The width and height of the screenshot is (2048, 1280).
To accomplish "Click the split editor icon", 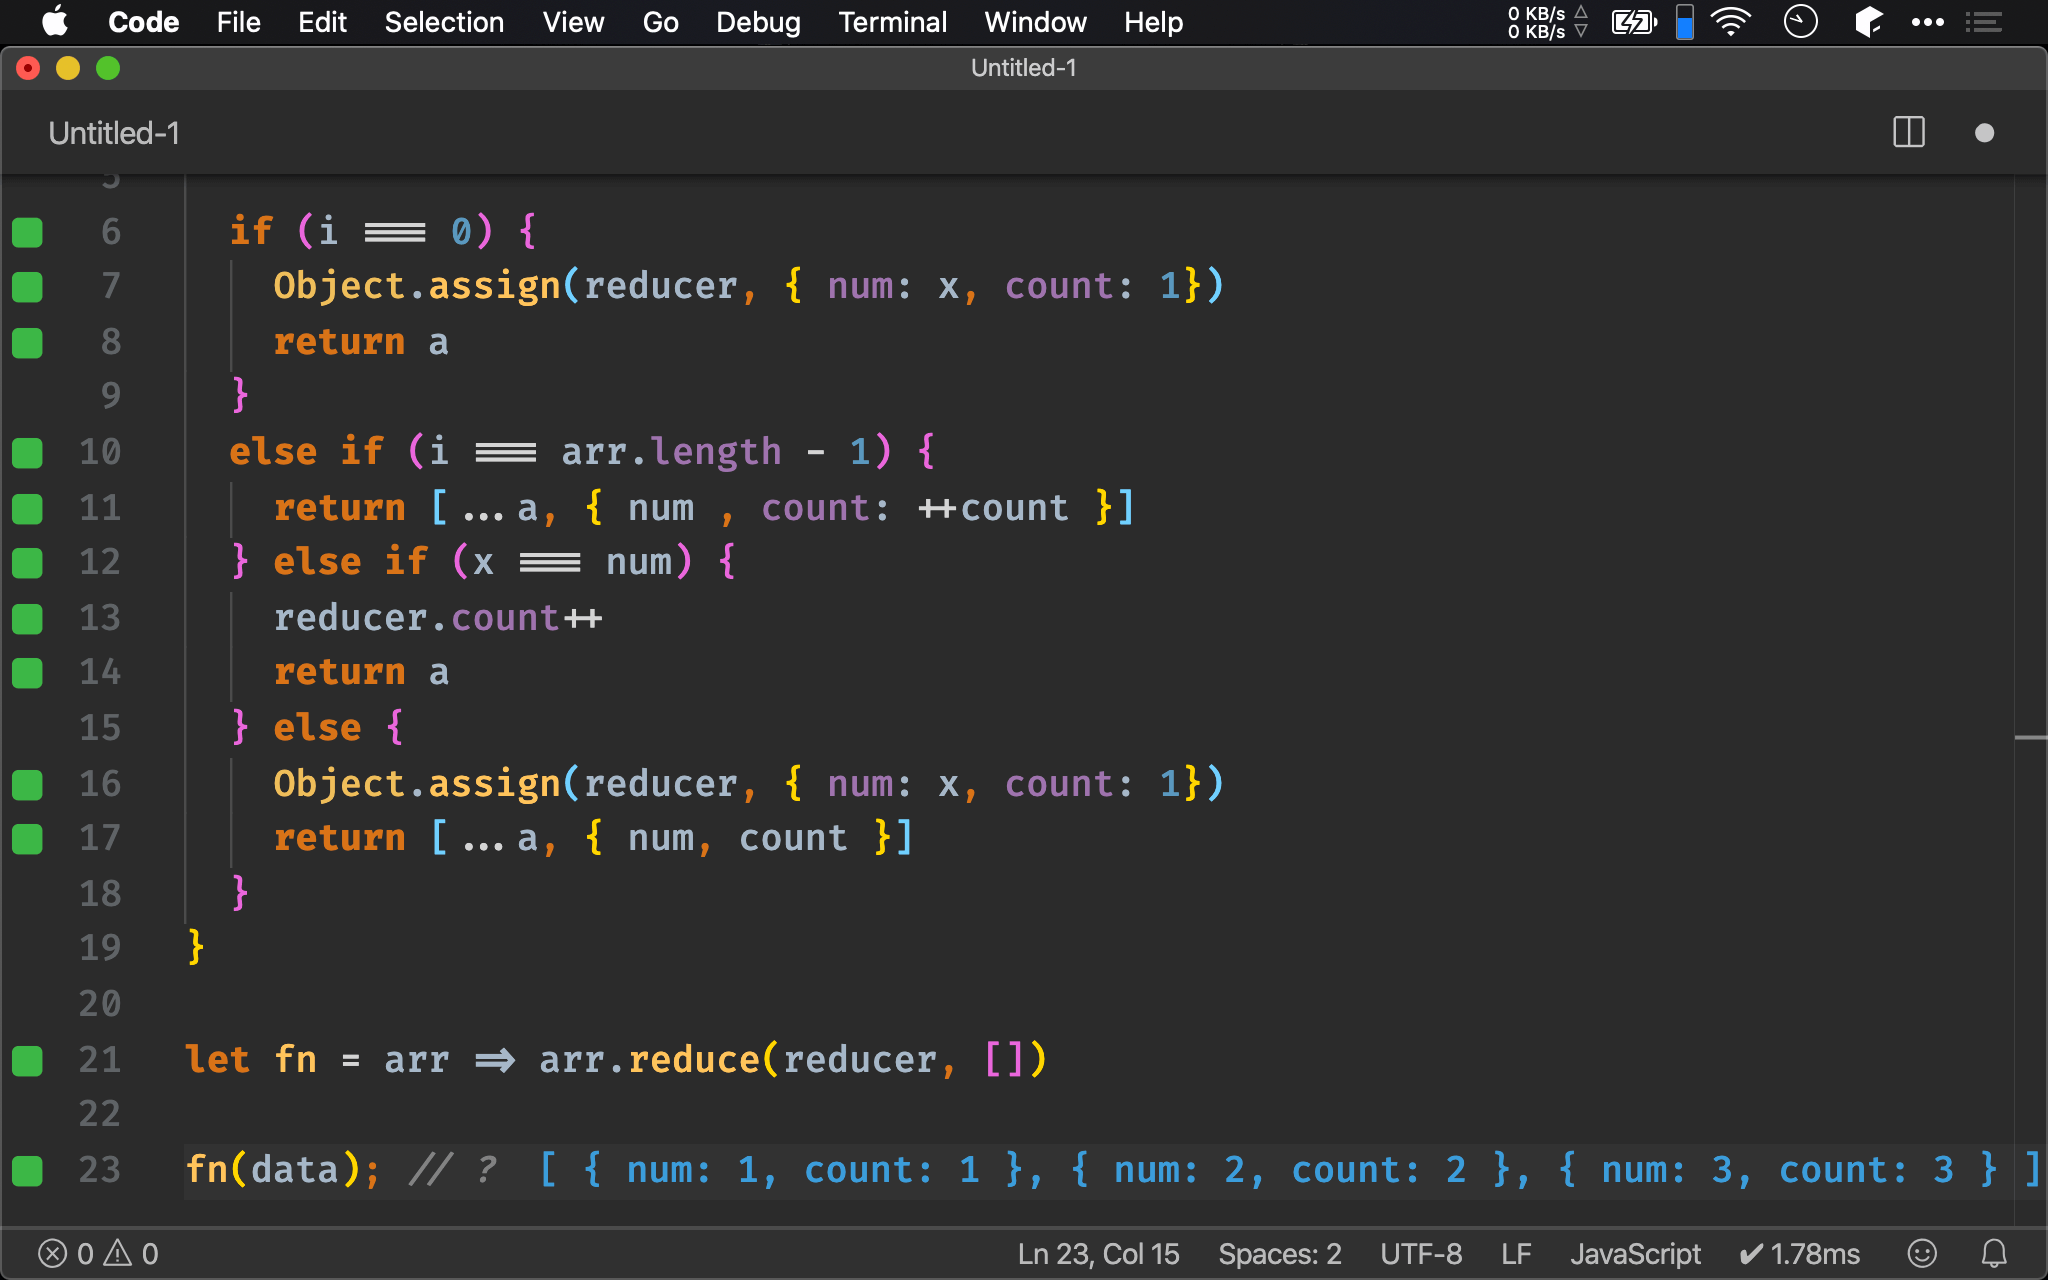I will pos(1908,133).
